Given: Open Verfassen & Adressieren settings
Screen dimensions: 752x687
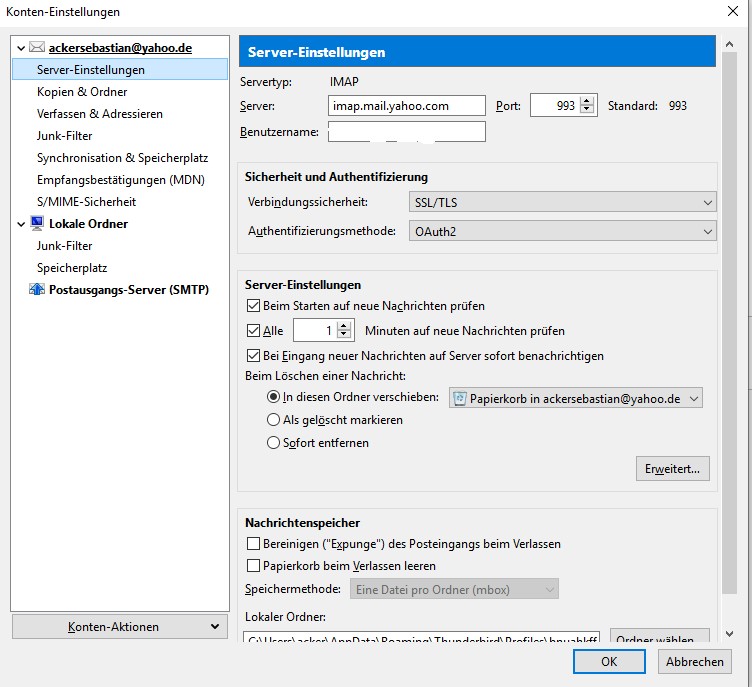Looking at the screenshot, I should coord(100,114).
